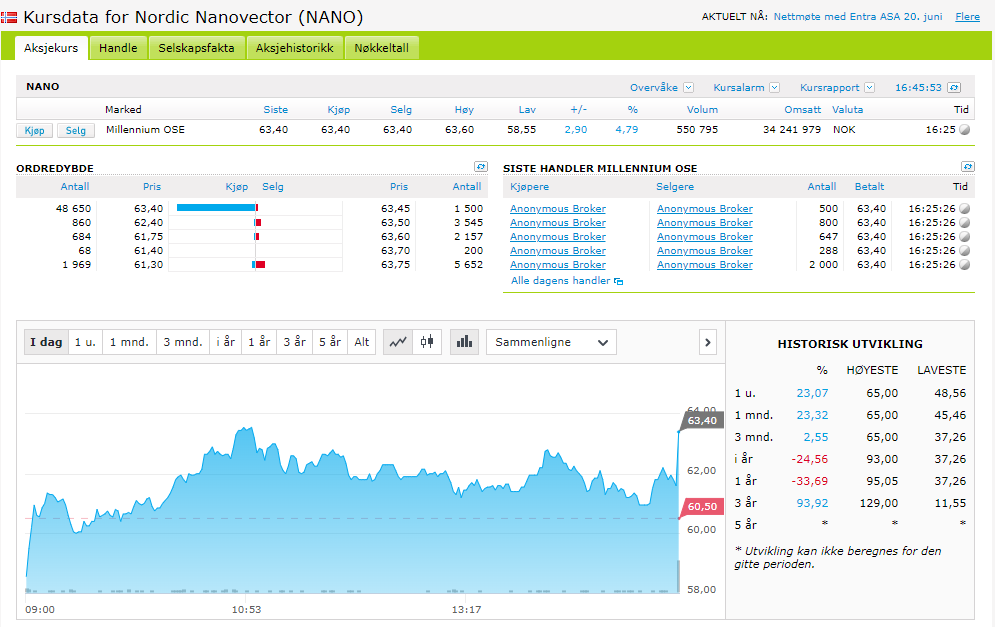This screenshot has height=627, width=995.
Task: Click the 10:53 time label on chart axis
Action: 246,609
